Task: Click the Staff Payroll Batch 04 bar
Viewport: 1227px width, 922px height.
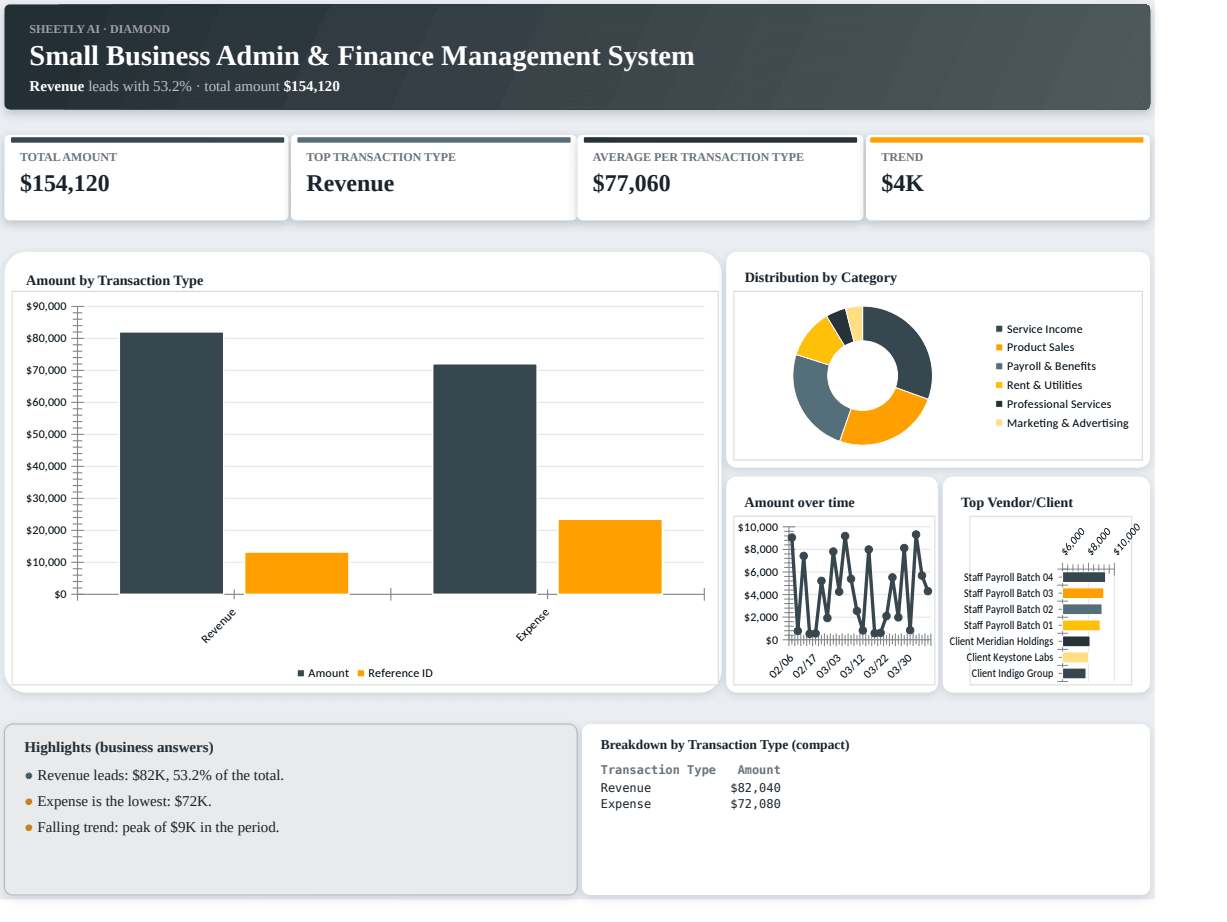Action: coord(1084,577)
